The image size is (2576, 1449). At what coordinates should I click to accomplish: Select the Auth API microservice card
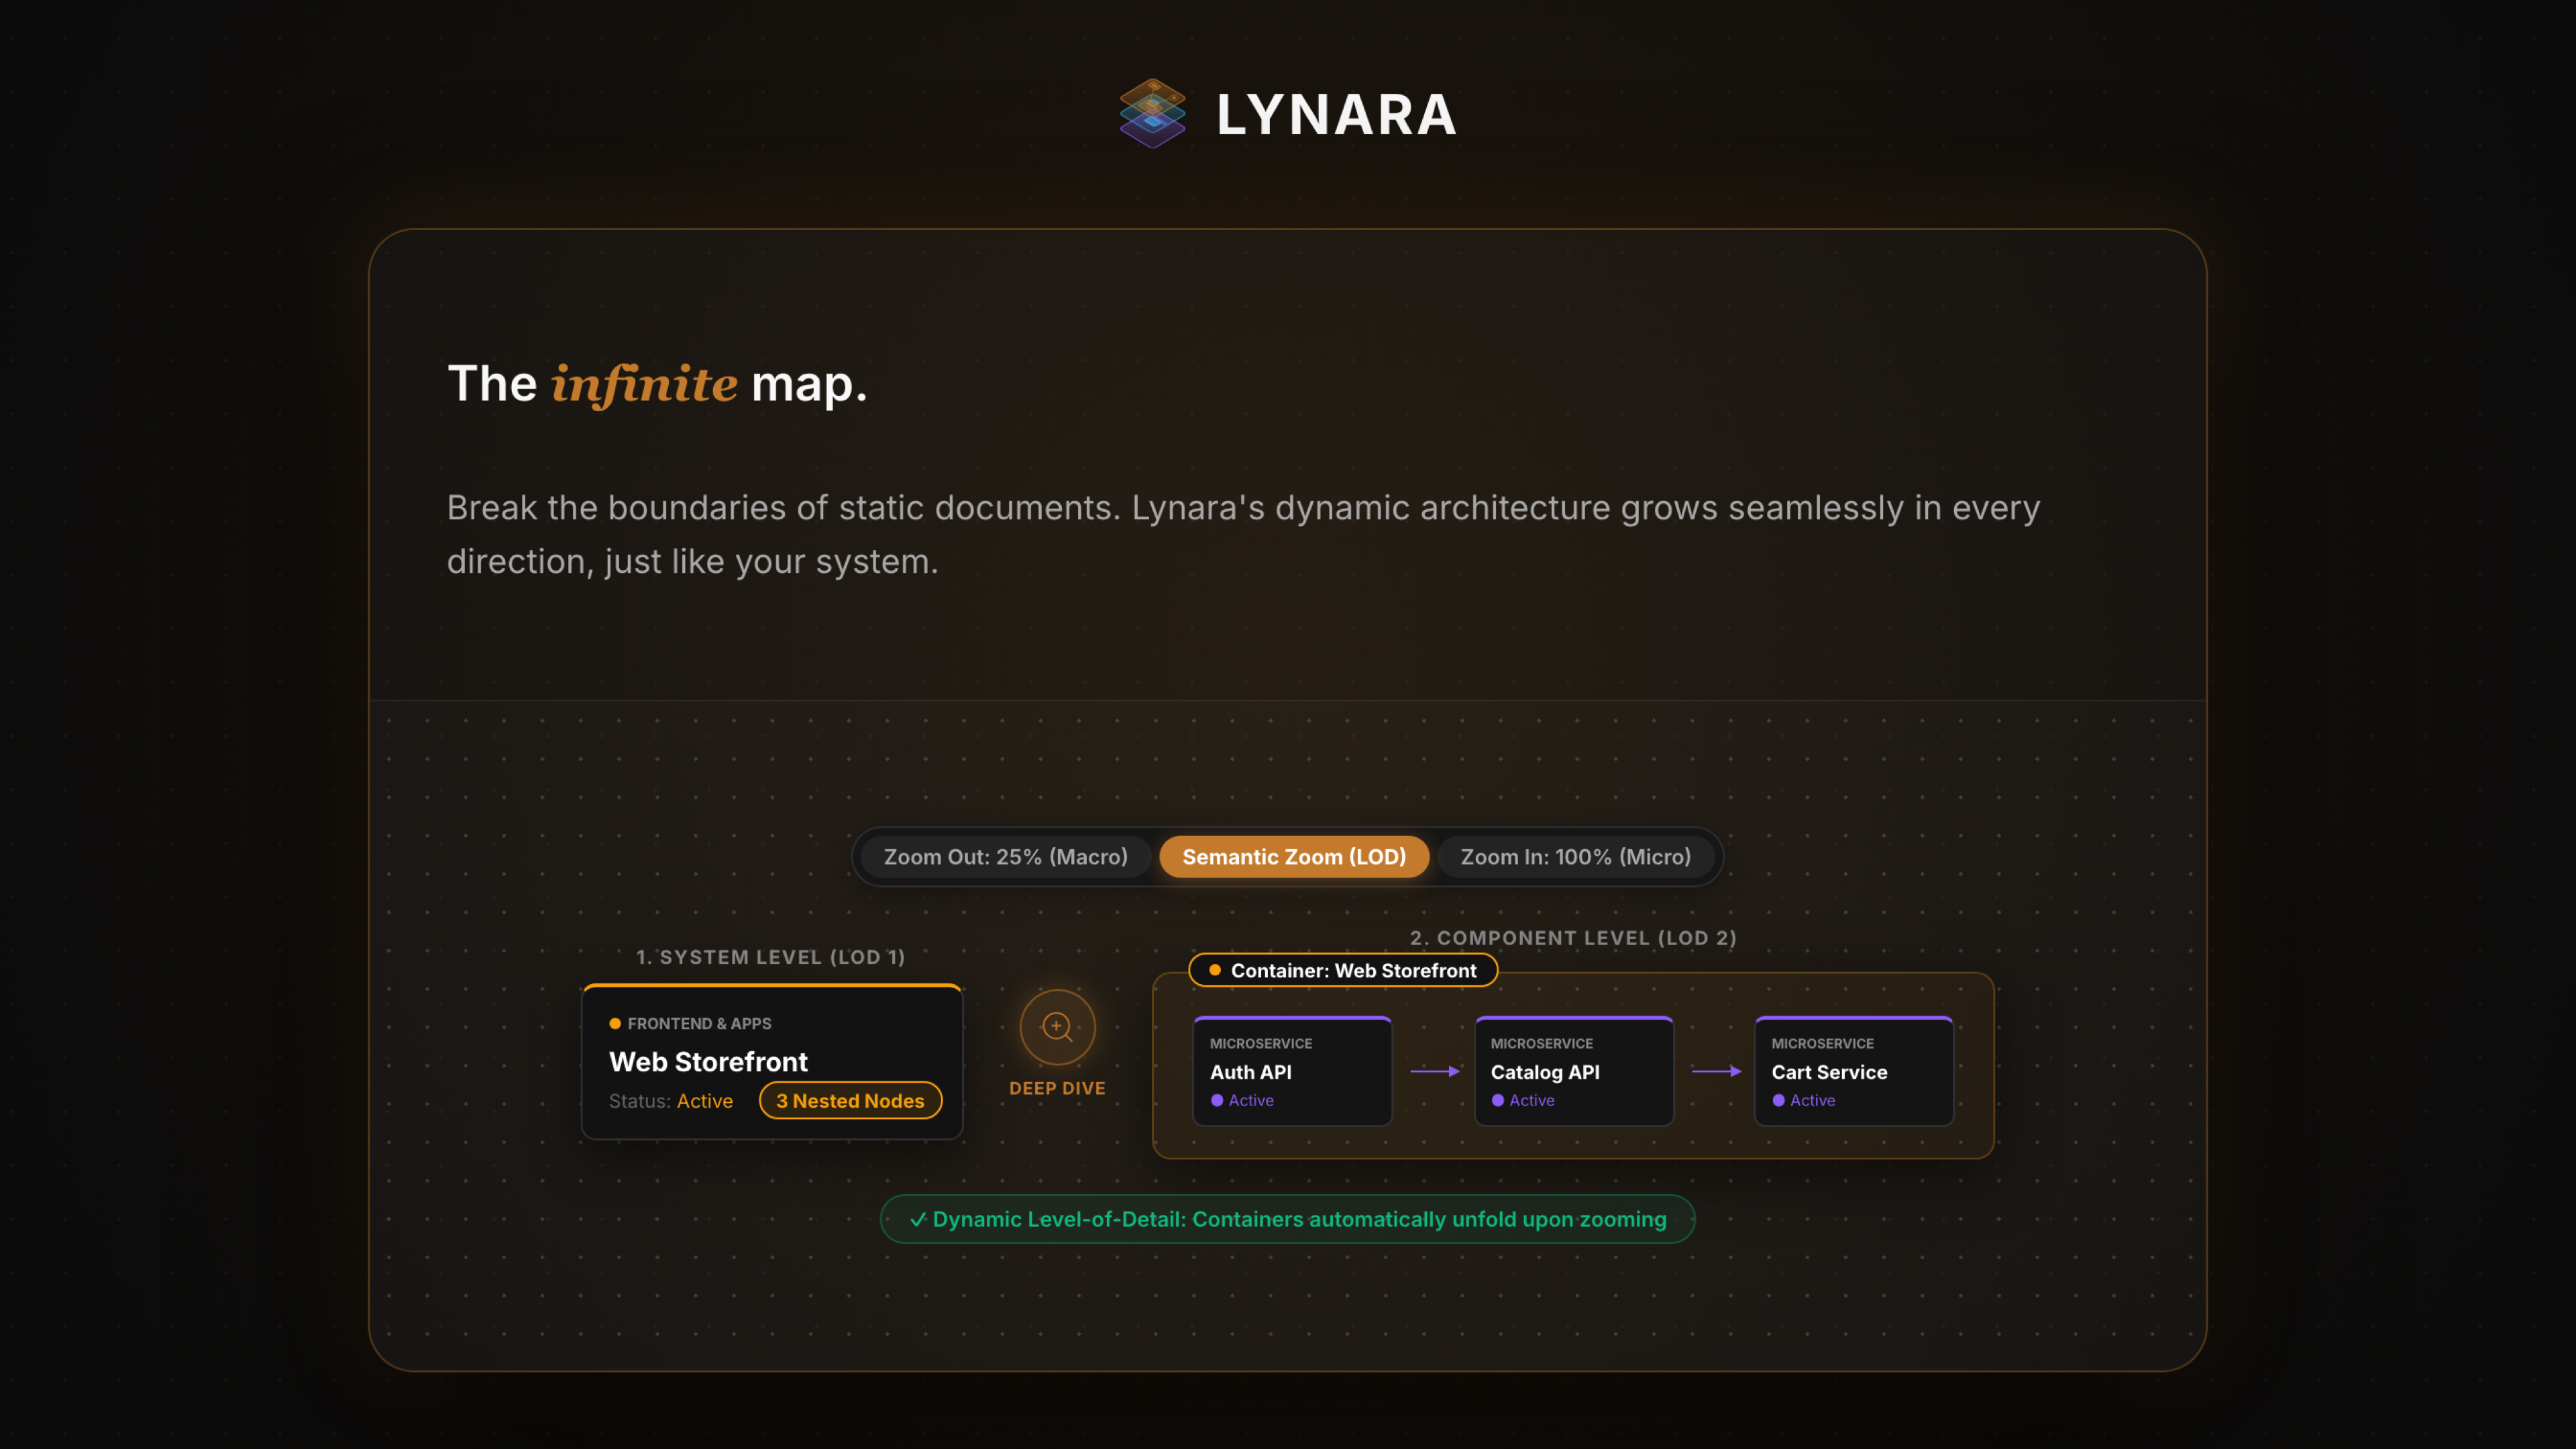(x=1292, y=1071)
